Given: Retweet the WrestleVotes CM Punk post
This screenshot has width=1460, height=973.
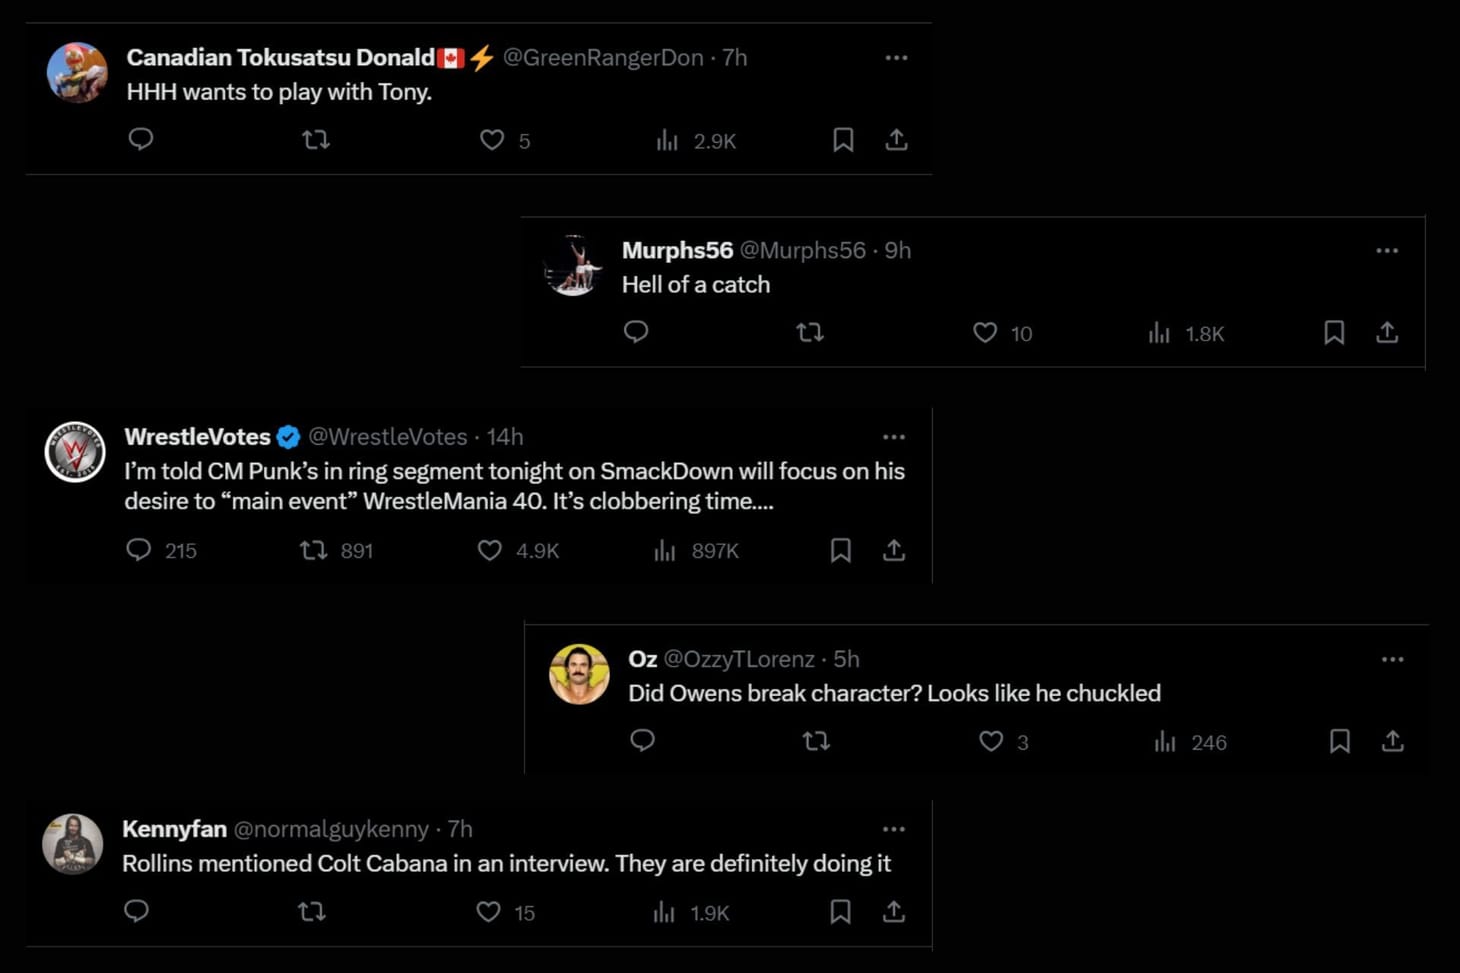Looking at the screenshot, I should click(x=314, y=550).
